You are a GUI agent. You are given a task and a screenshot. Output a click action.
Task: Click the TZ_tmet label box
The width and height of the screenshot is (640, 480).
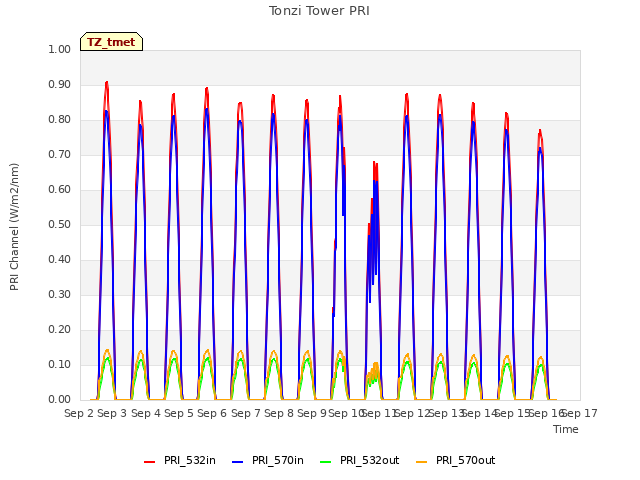111,42
